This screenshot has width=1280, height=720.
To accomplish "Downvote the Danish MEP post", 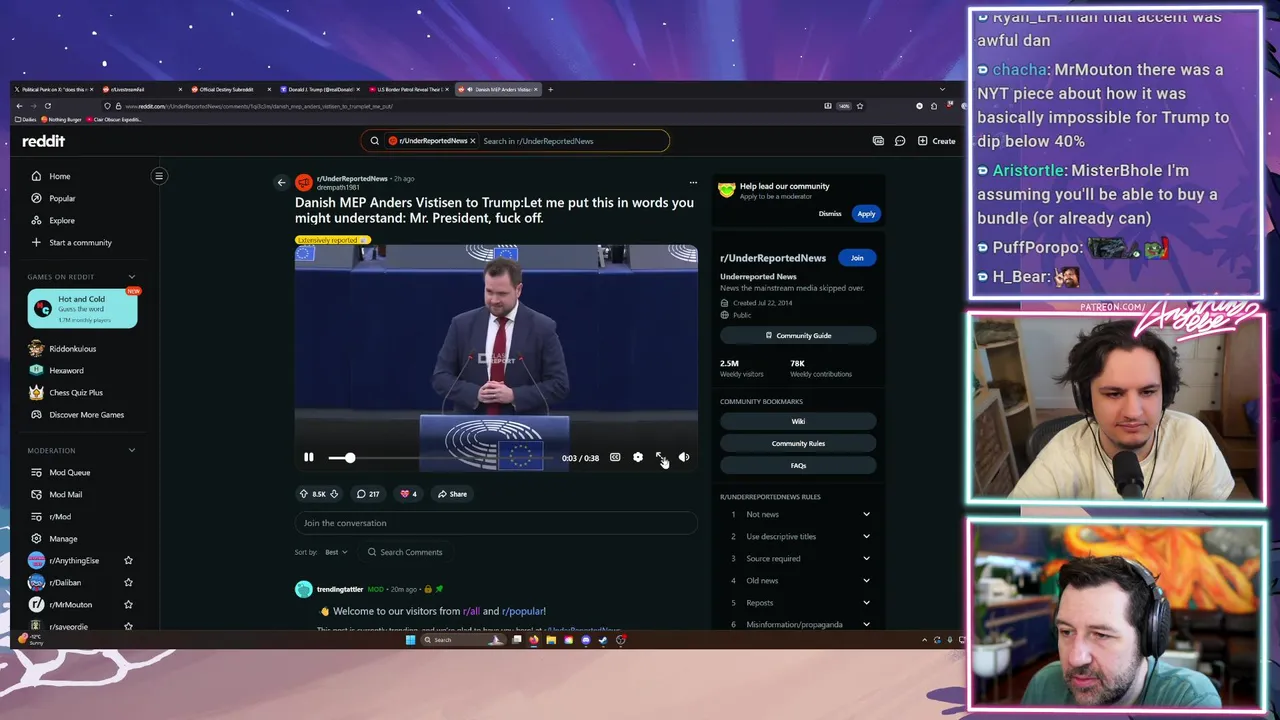I will pos(334,494).
